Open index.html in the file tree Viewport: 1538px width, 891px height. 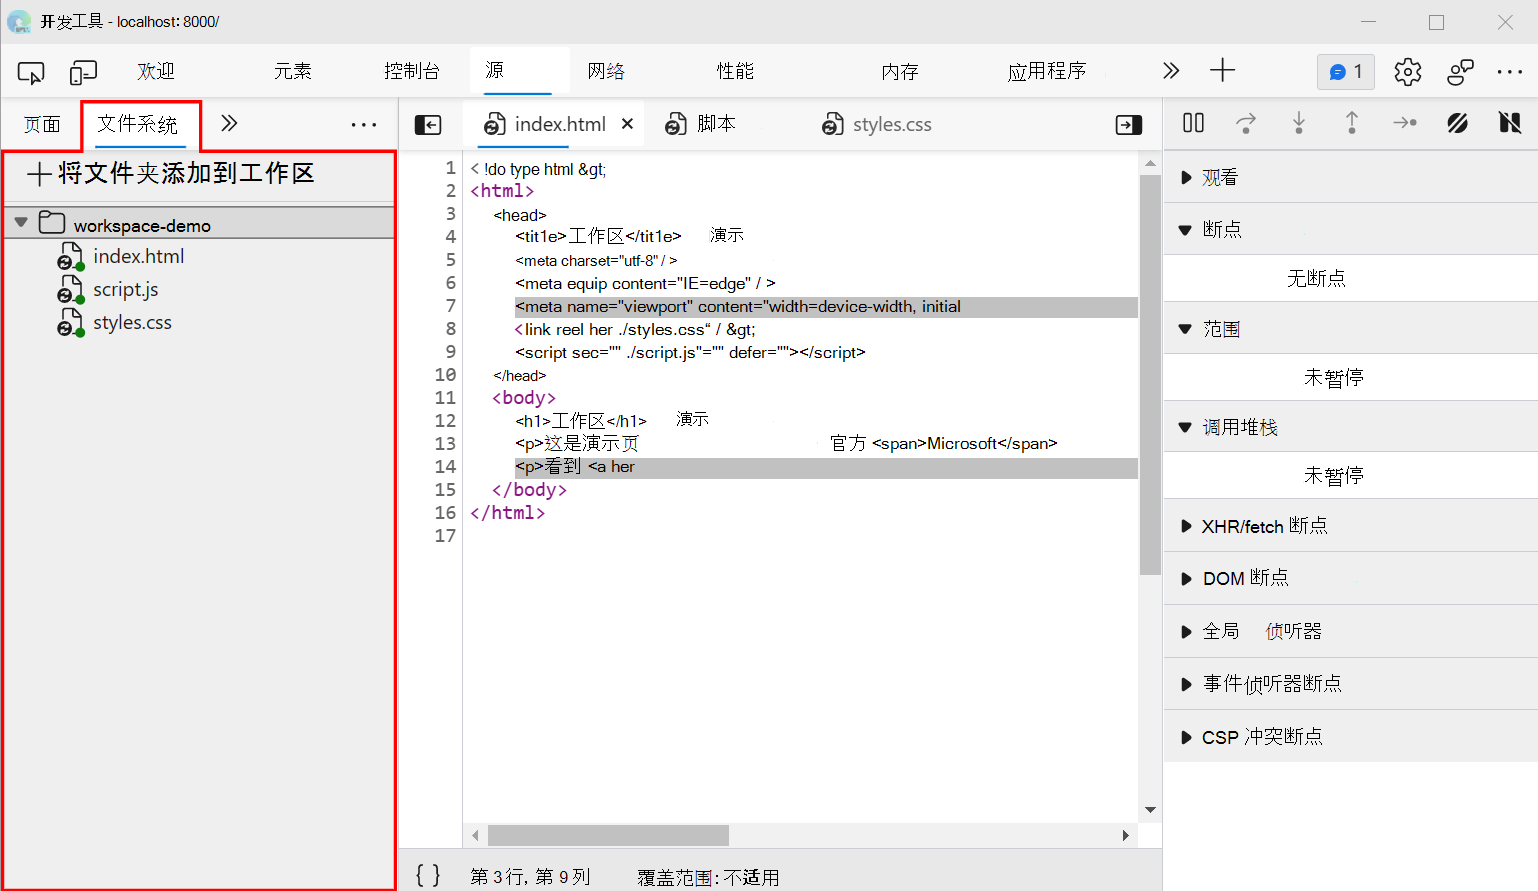point(139,257)
